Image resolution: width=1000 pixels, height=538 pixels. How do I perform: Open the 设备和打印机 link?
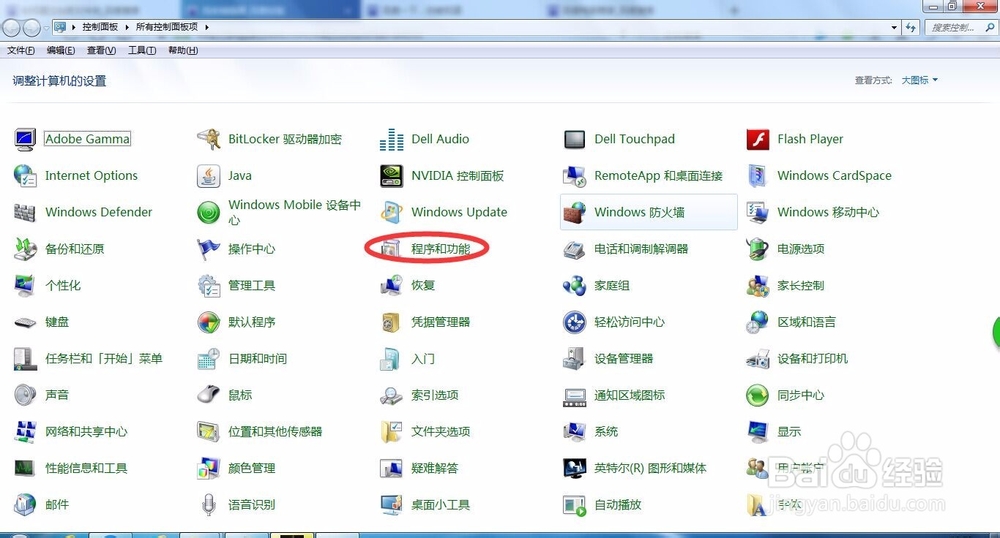tap(812, 358)
